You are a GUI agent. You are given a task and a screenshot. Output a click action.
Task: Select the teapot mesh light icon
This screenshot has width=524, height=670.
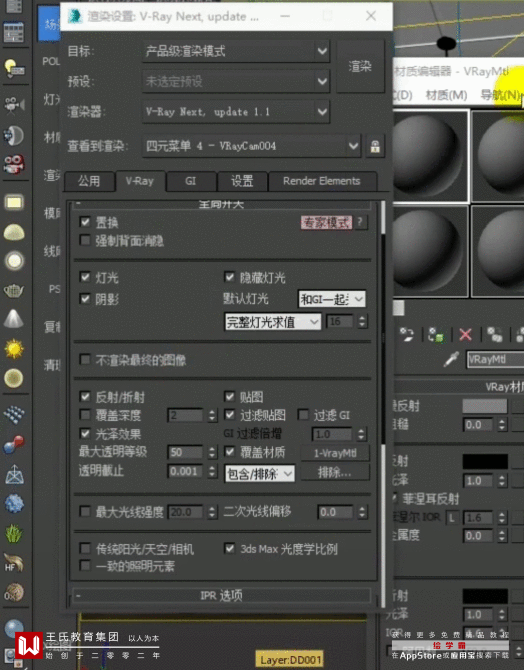click(14, 291)
